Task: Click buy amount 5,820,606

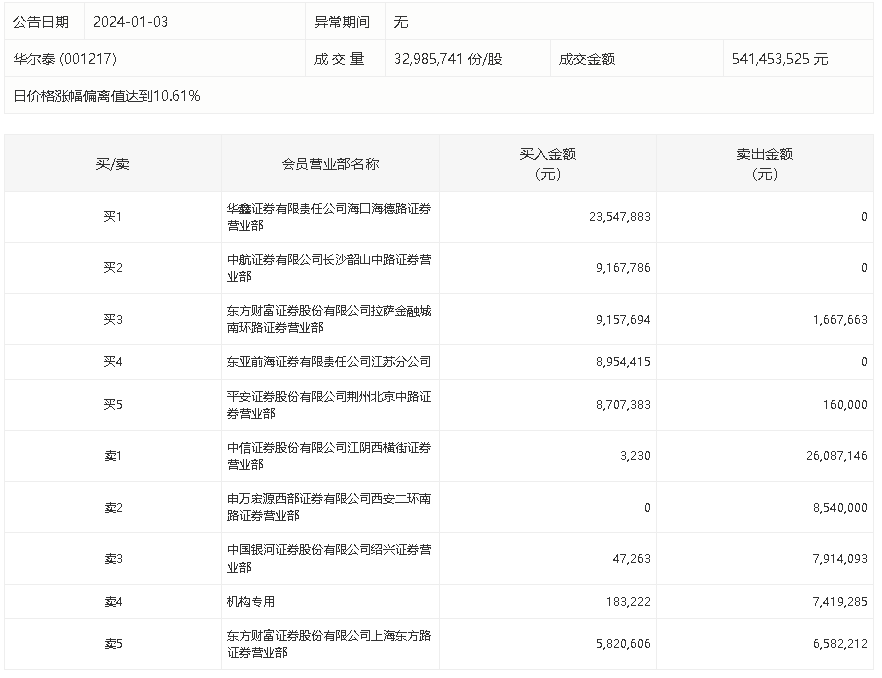Action: pyautogui.click(x=623, y=644)
